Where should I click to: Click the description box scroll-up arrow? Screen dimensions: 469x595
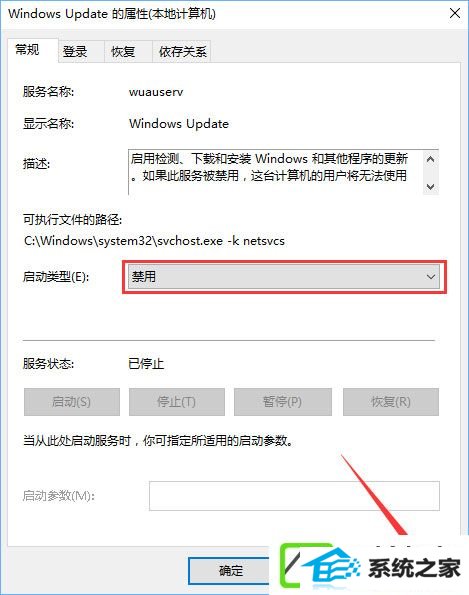[x=431, y=159]
